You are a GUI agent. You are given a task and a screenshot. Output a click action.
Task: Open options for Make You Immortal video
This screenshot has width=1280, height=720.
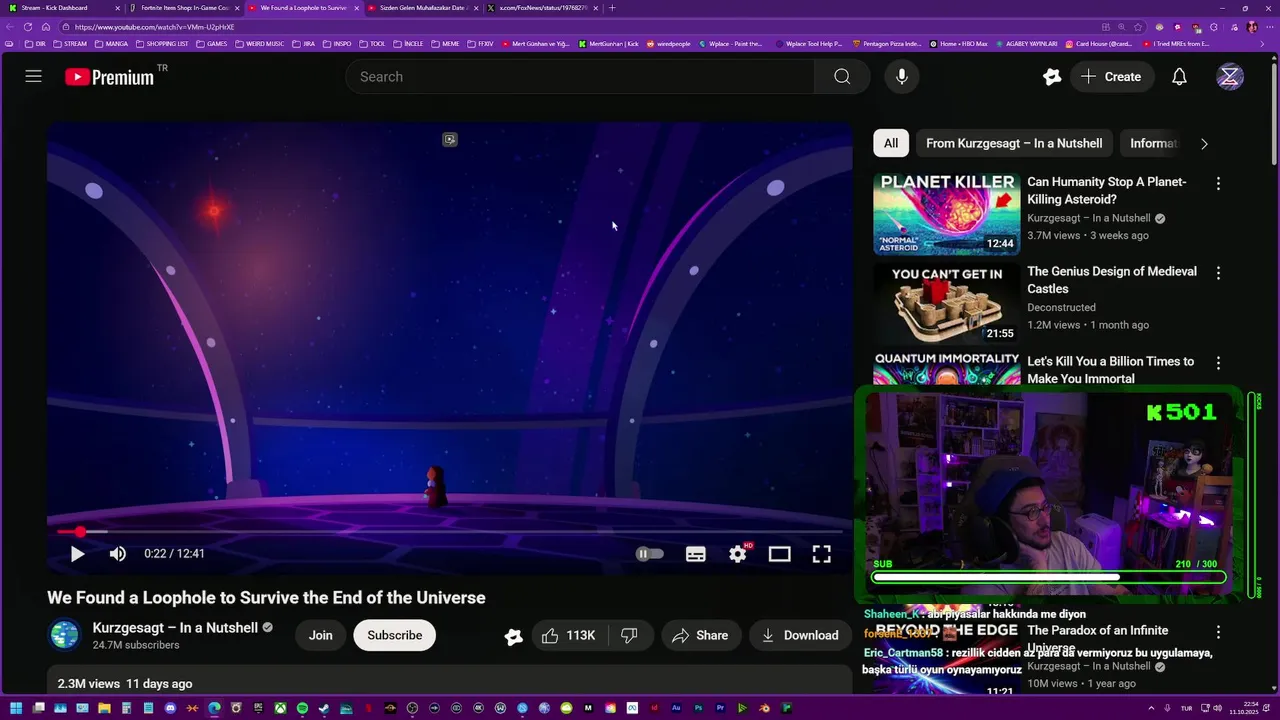[1218, 363]
